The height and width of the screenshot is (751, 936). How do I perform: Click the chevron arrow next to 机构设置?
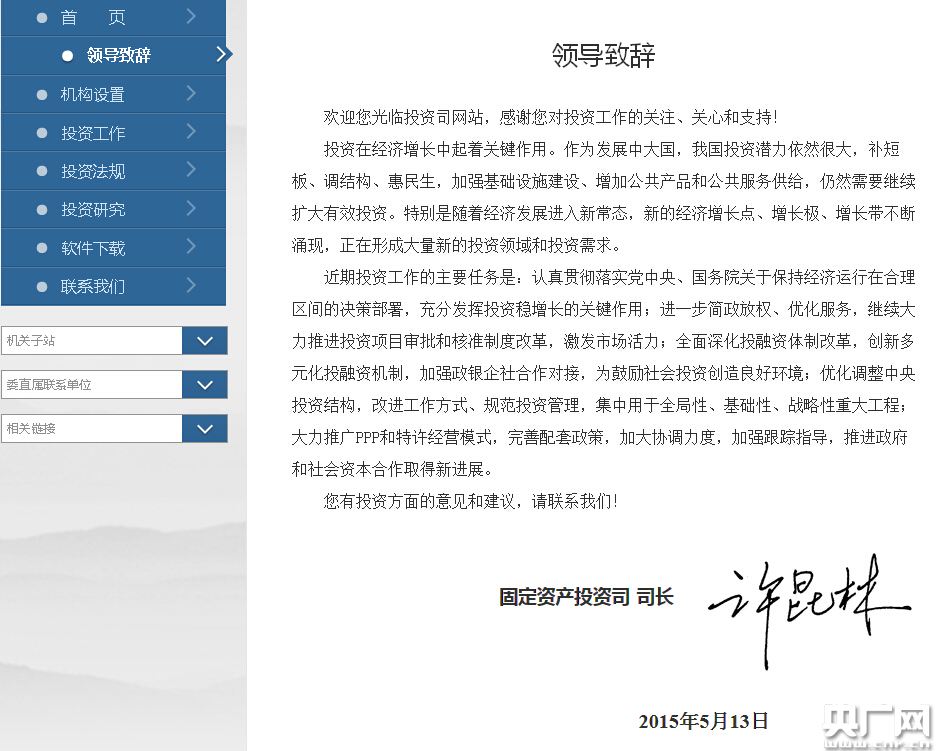pyautogui.click(x=191, y=94)
